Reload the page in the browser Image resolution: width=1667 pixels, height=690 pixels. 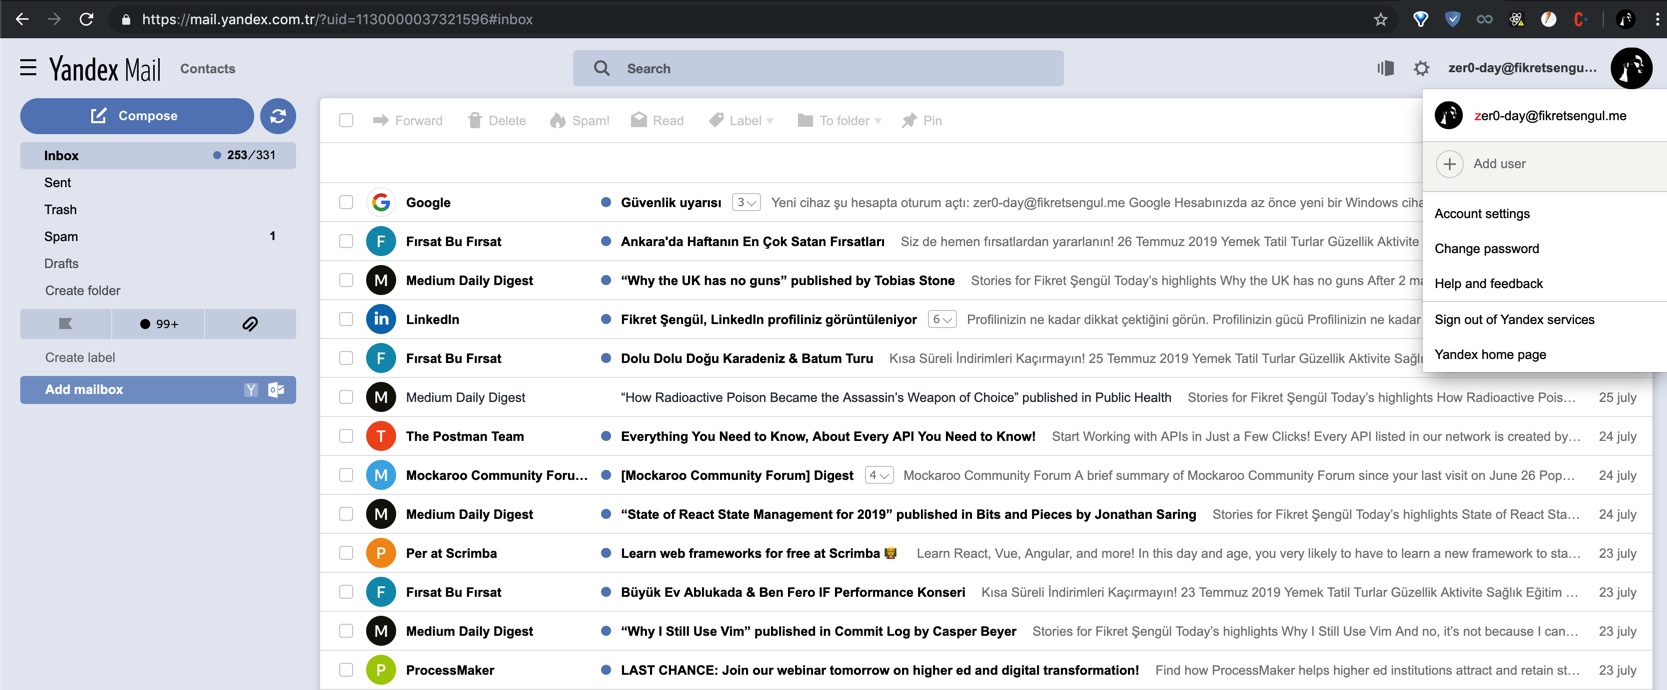(87, 19)
